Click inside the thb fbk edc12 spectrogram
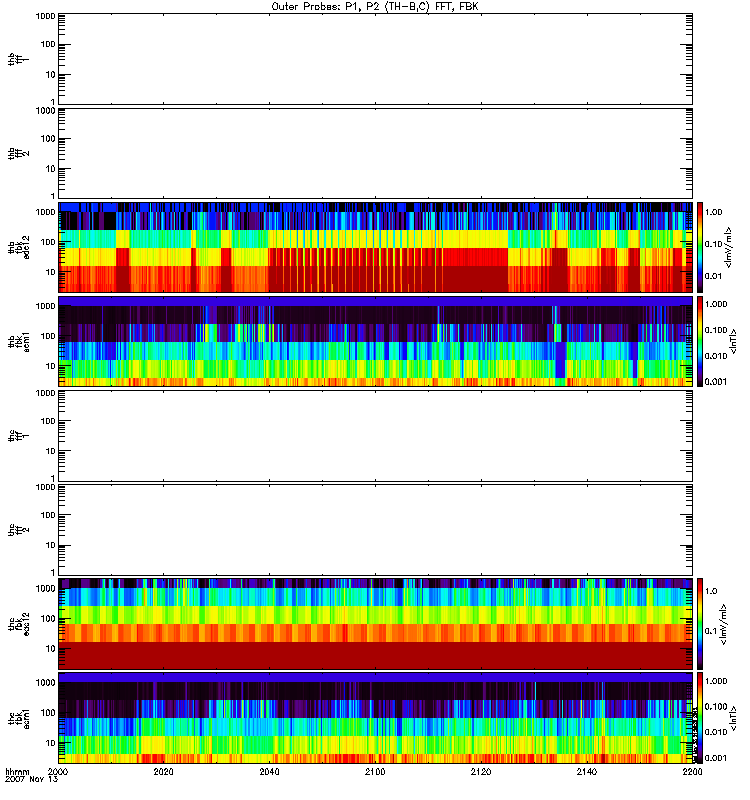 pyautogui.click(x=375, y=246)
